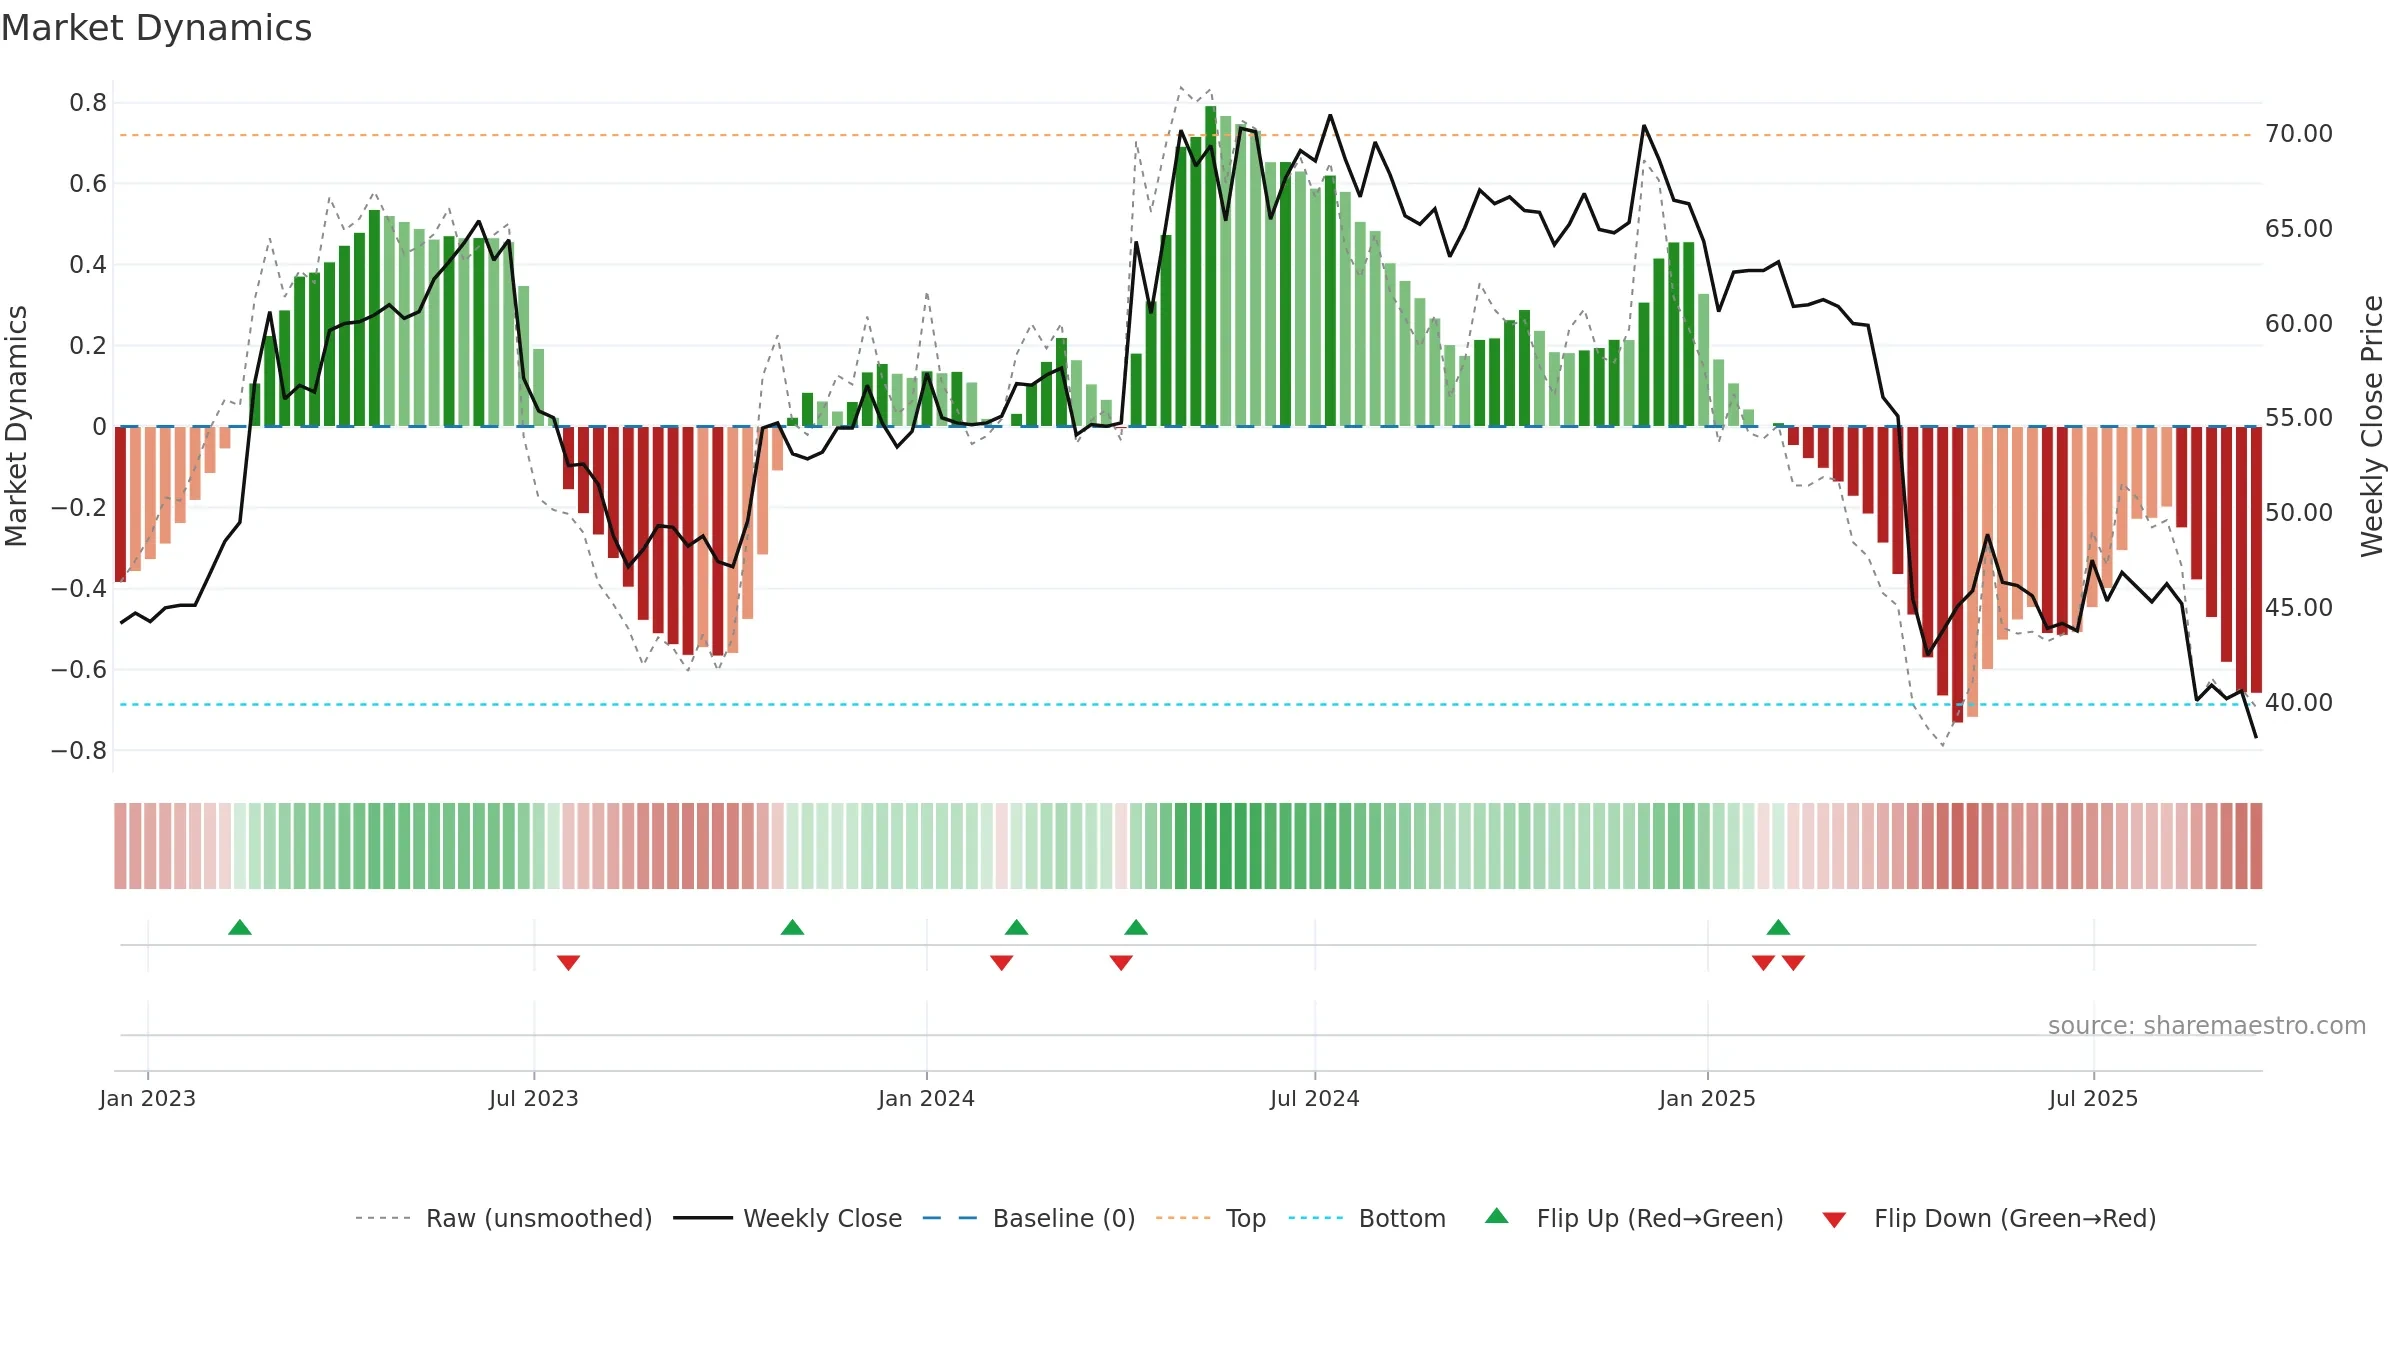Toggle Flip Up (Red→Green) legend entry
This screenshot has width=2400, height=1350.
pos(1634,1218)
